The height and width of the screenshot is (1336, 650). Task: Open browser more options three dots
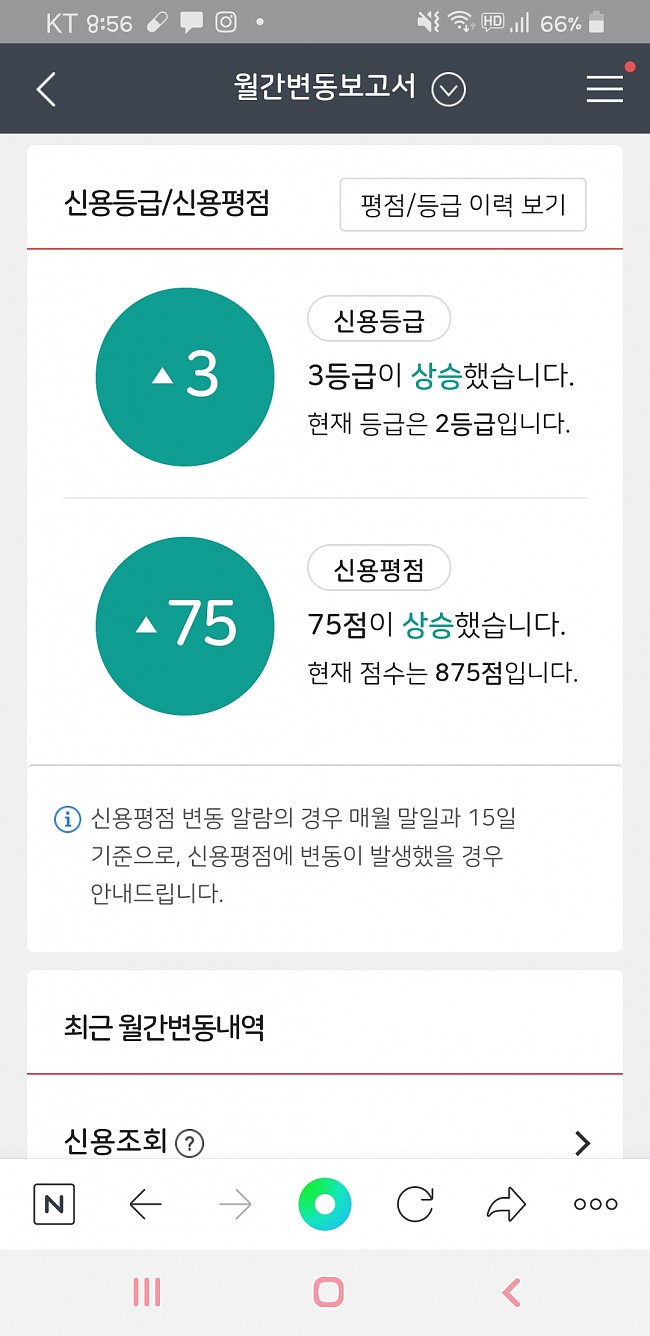click(595, 1204)
